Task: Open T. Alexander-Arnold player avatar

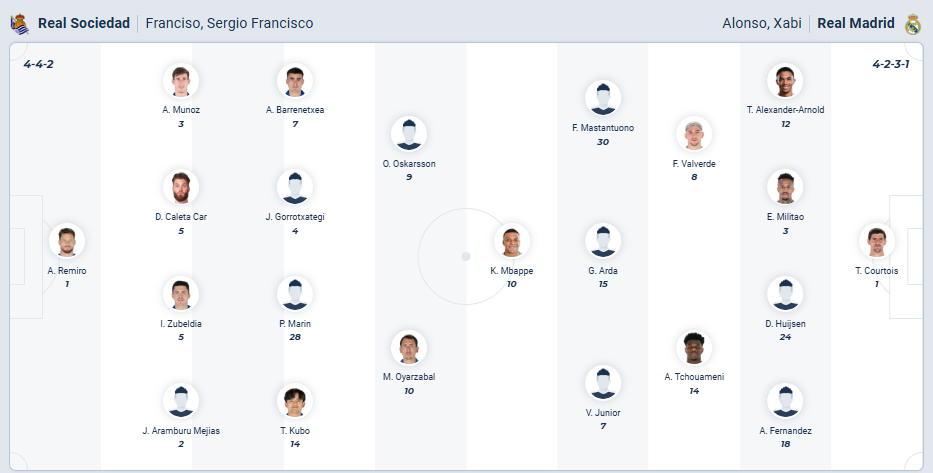Action: pos(785,80)
